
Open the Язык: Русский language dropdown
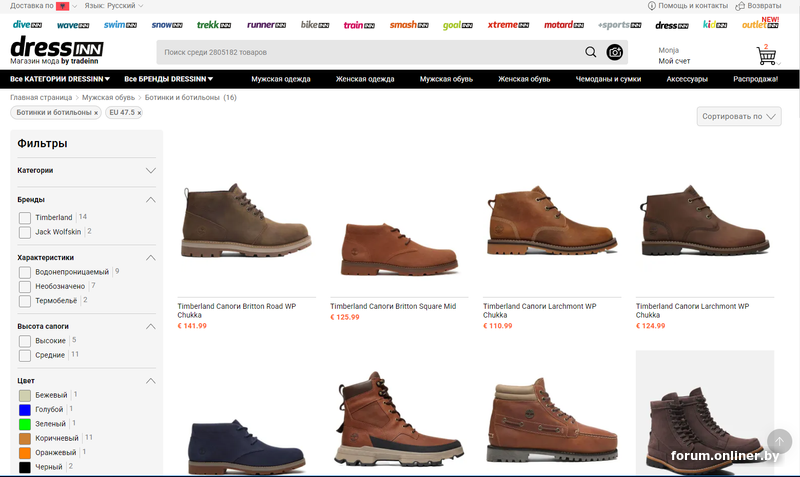pos(114,6)
